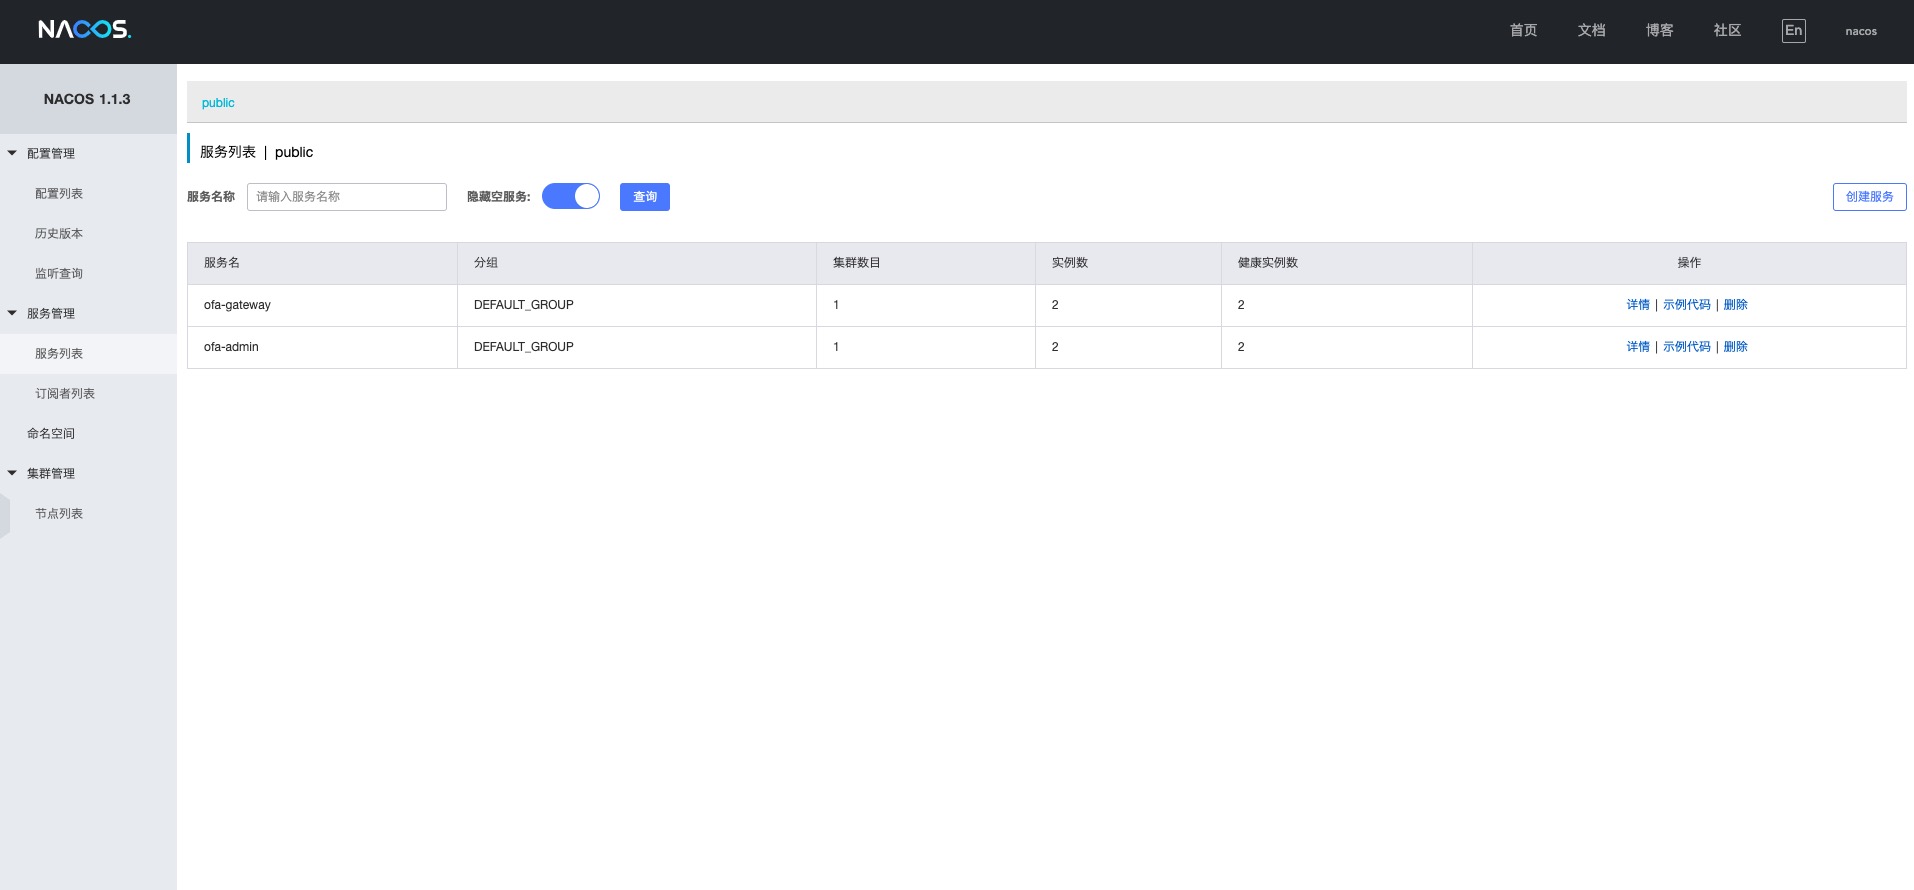The width and height of the screenshot is (1914, 890).
Task: Open 配置列表 in the sidebar
Action: click(59, 194)
